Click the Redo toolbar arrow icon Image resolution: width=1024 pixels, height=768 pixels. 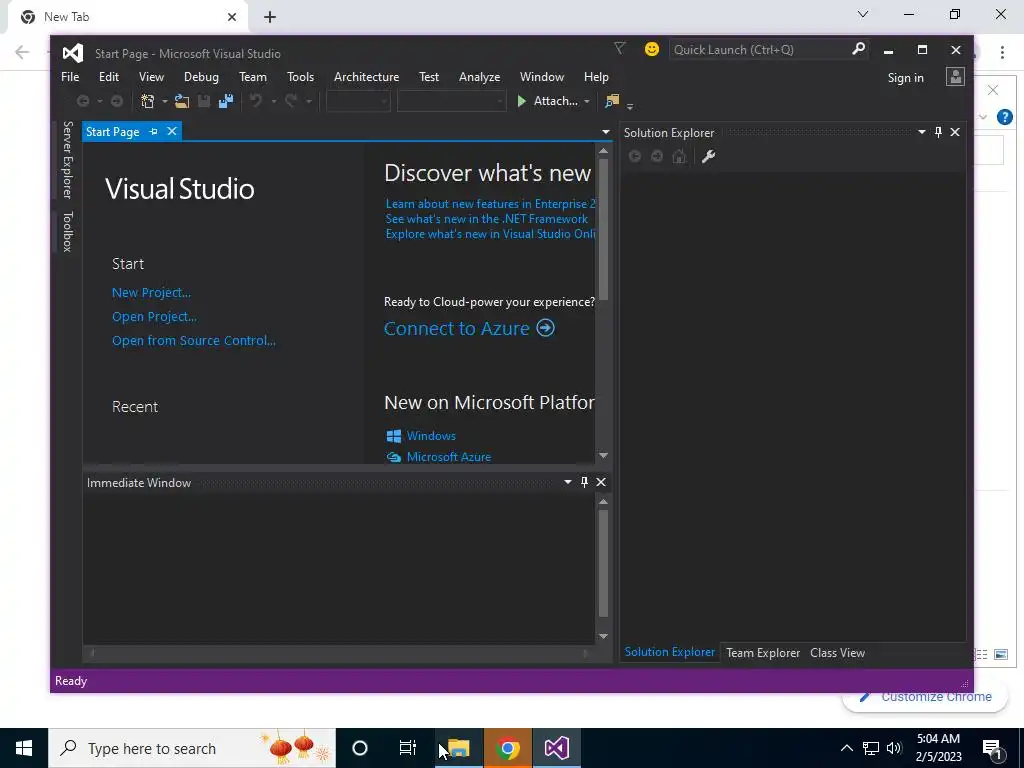coord(291,101)
